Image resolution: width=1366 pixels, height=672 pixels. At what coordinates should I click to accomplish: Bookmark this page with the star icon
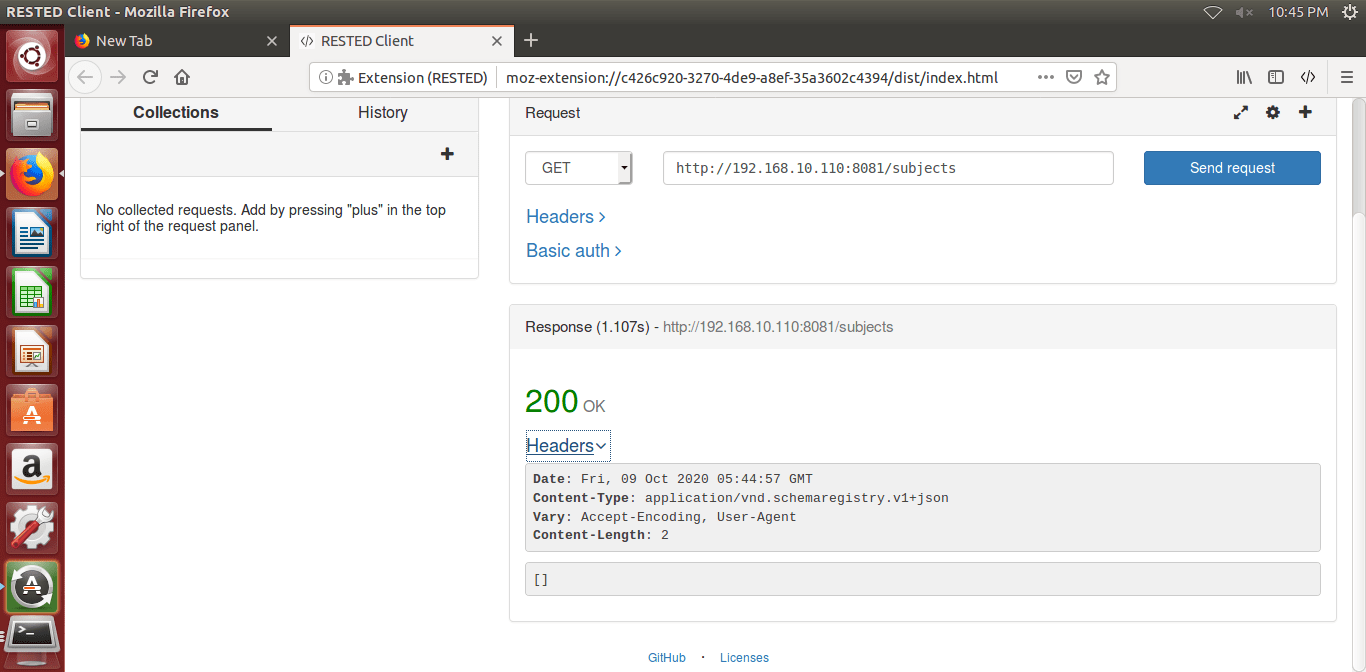pyautogui.click(x=1101, y=77)
